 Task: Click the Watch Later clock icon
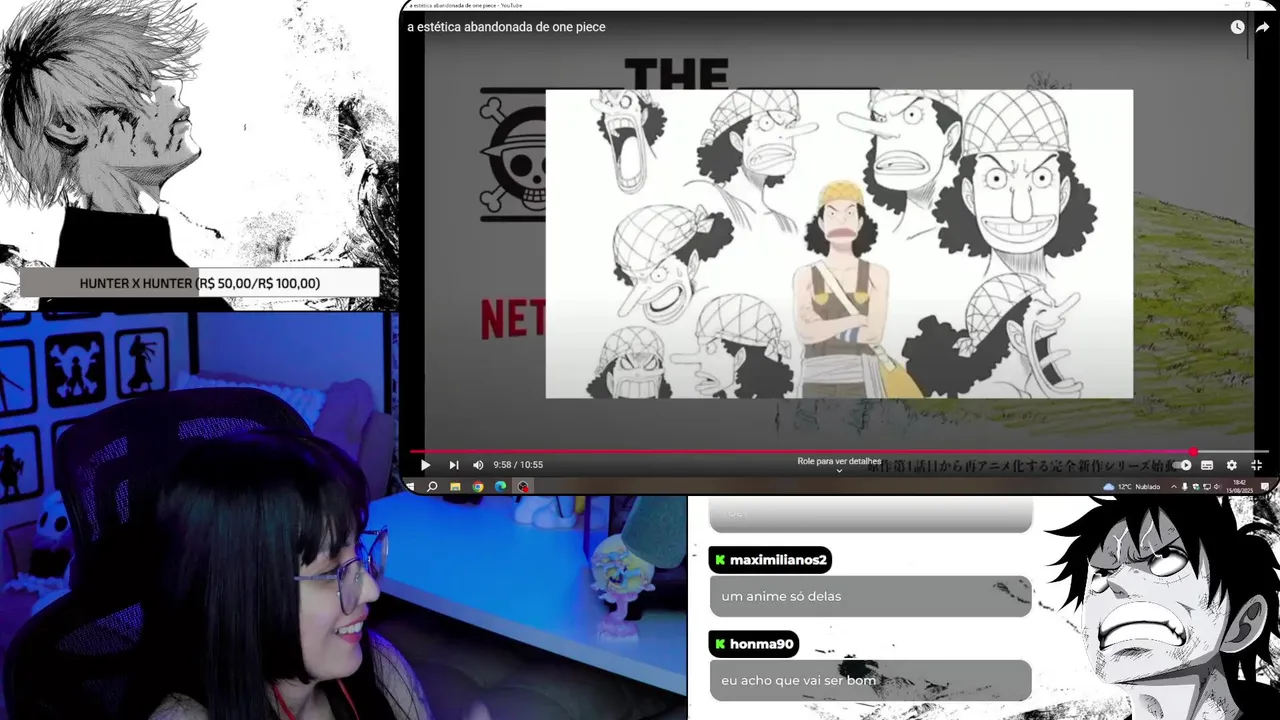(1237, 27)
